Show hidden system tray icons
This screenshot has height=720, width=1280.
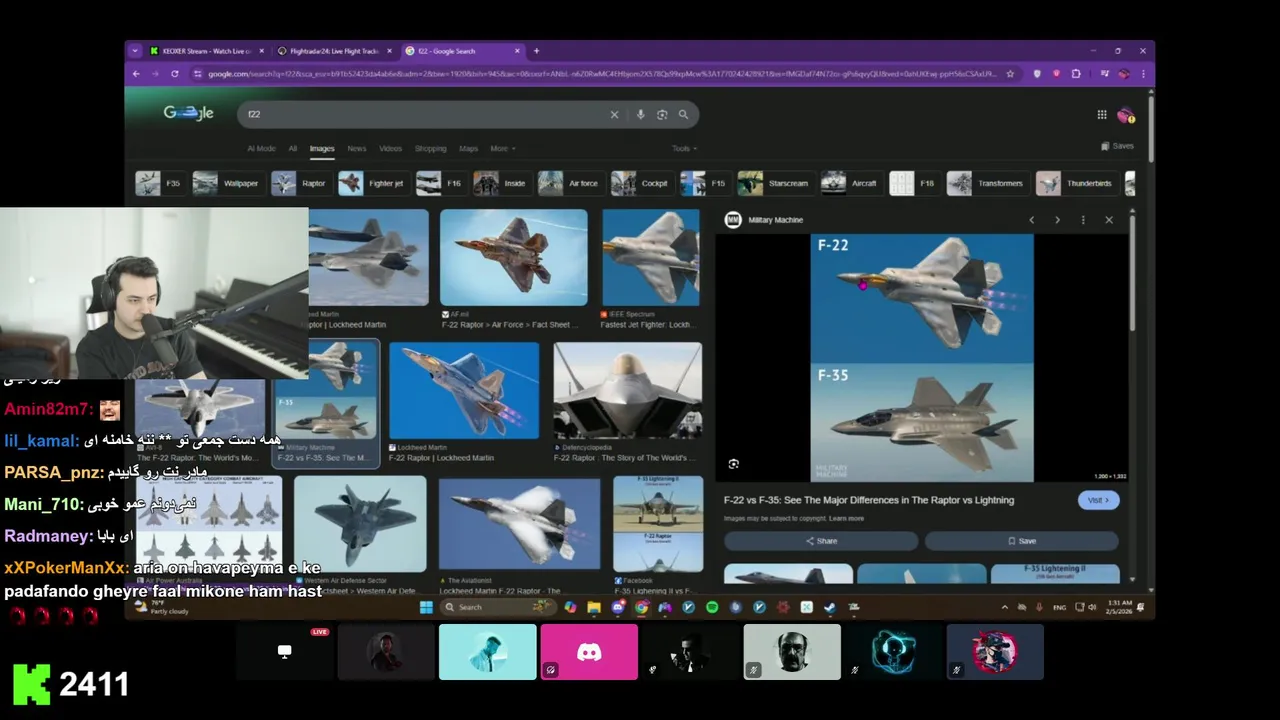tap(1005, 607)
